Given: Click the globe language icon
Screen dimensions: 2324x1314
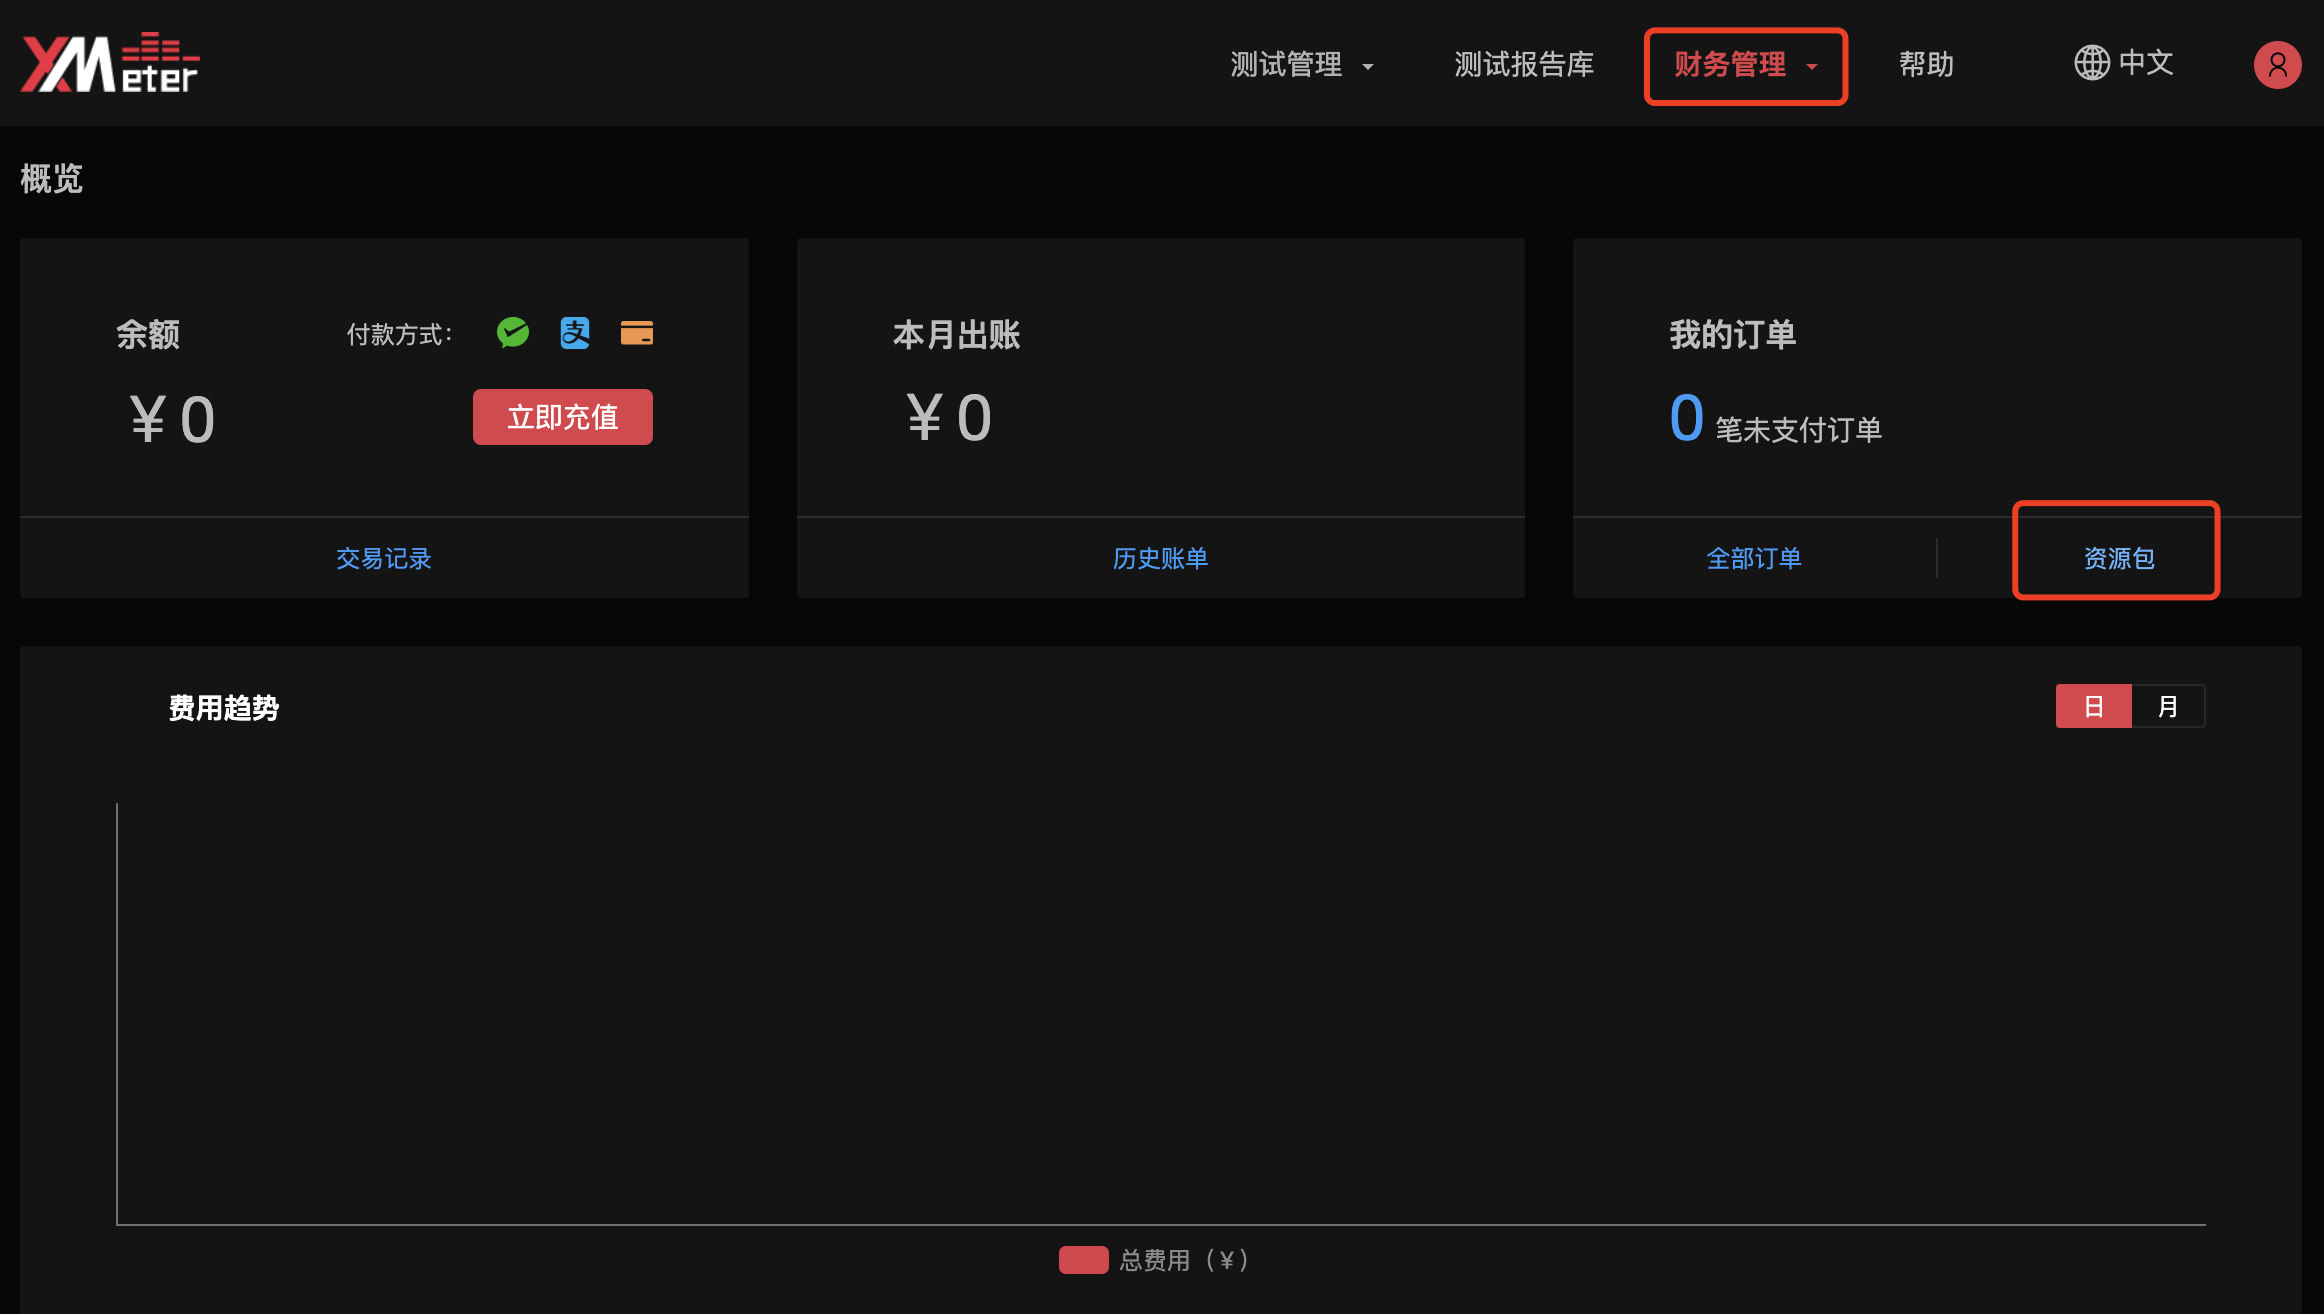Looking at the screenshot, I should 2091,63.
